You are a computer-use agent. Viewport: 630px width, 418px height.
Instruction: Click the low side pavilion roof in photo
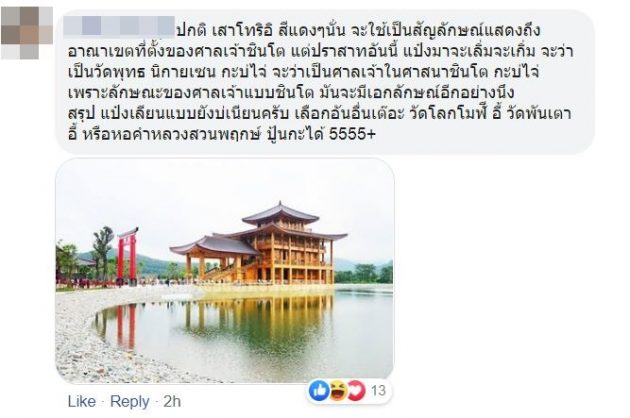(x=214, y=245)
